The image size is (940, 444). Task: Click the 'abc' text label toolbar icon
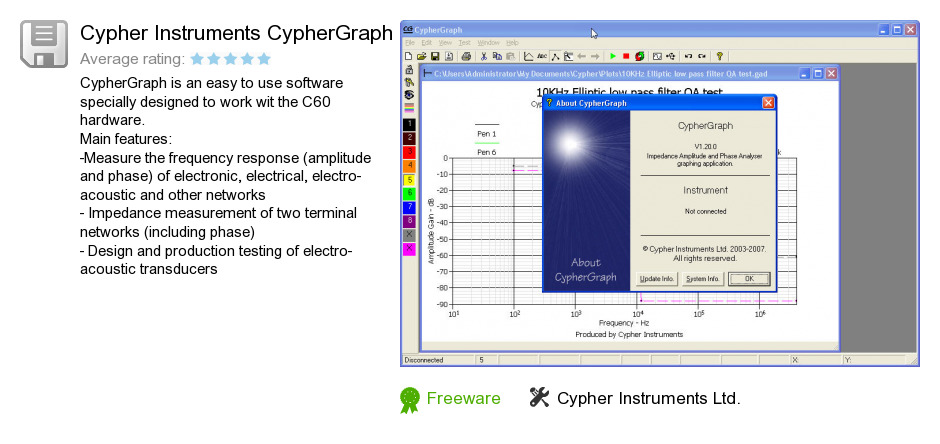[542, 56]
